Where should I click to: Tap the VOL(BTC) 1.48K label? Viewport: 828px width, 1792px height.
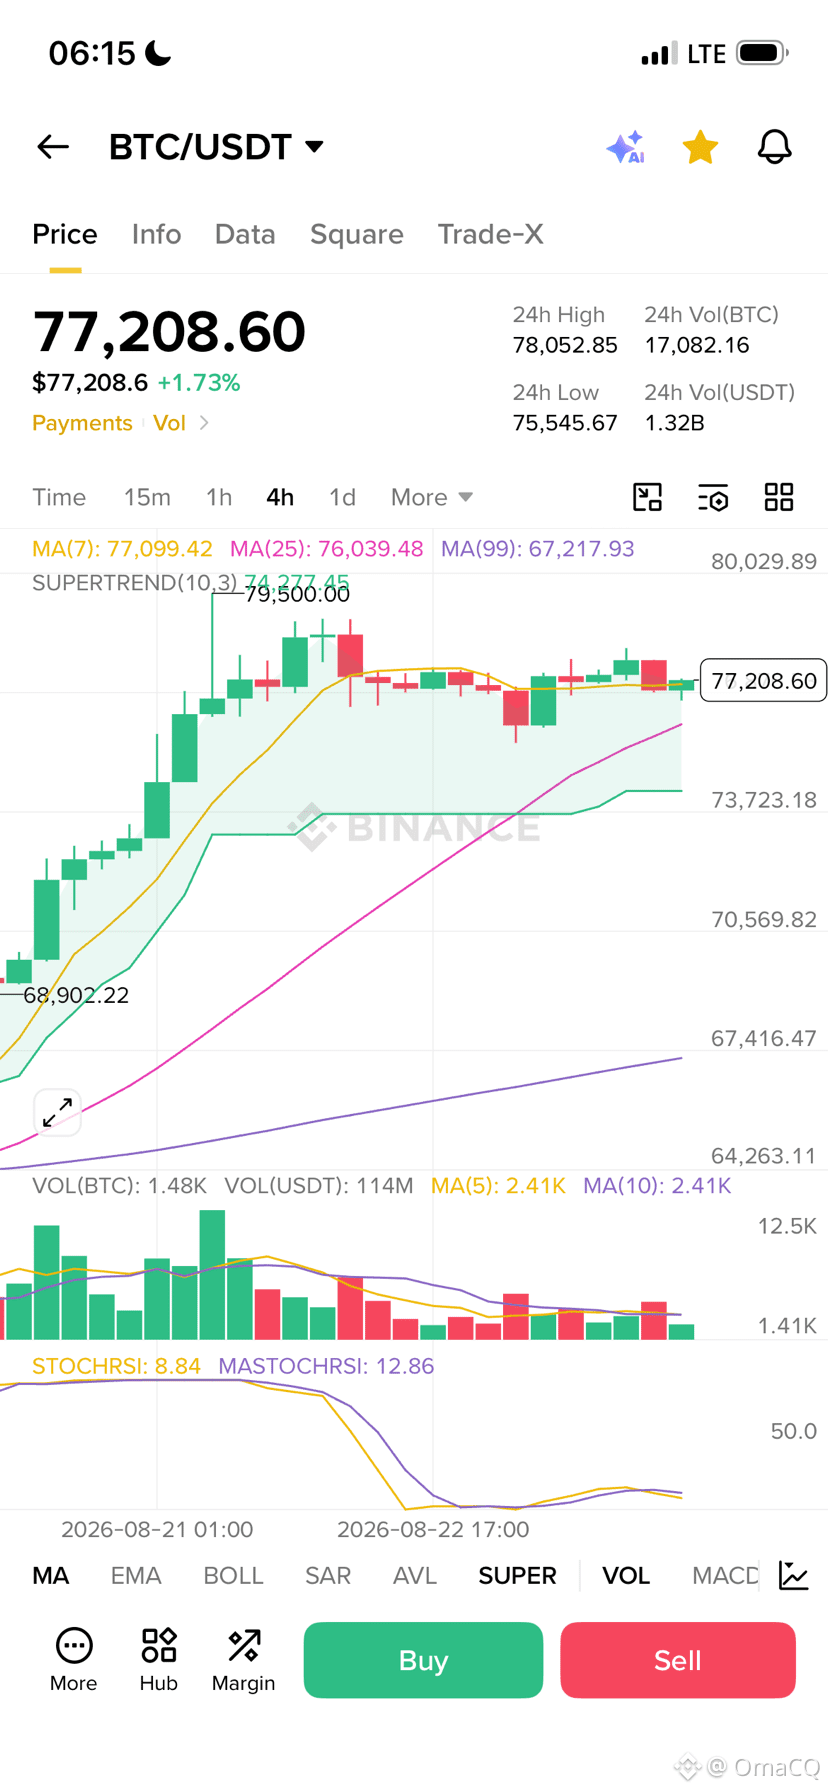119,1186
